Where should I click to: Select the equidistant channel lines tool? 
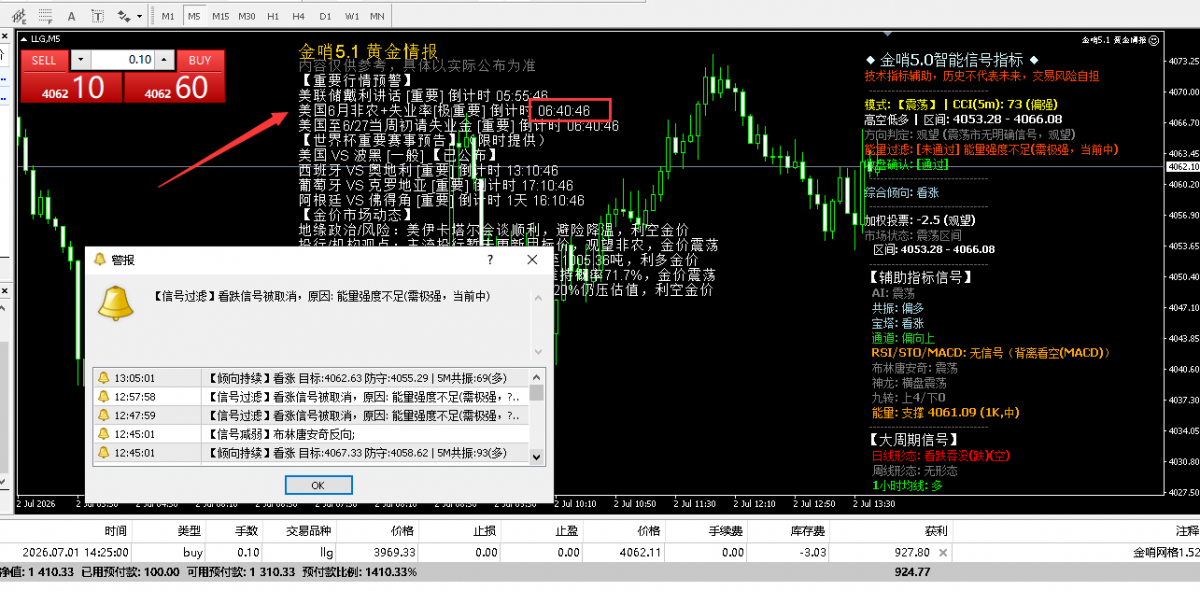(19, 16)
